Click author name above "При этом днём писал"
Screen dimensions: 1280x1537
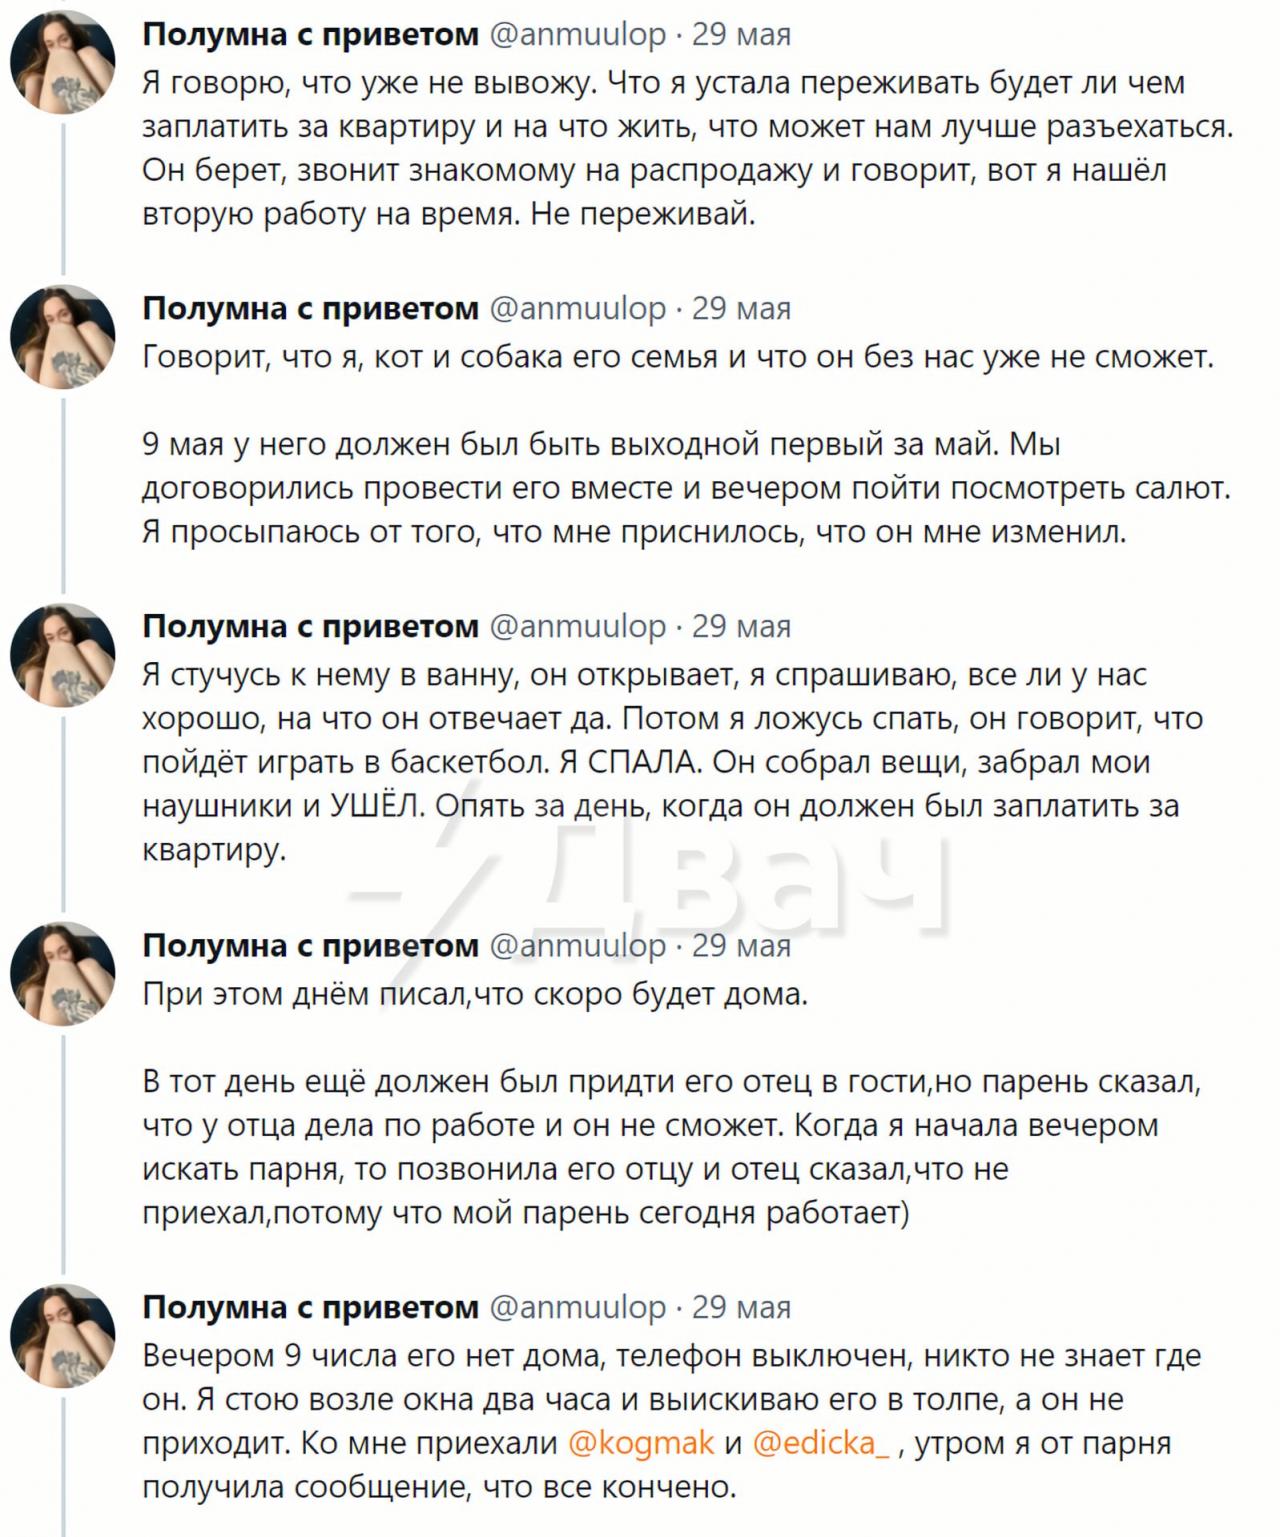[310, 946]
